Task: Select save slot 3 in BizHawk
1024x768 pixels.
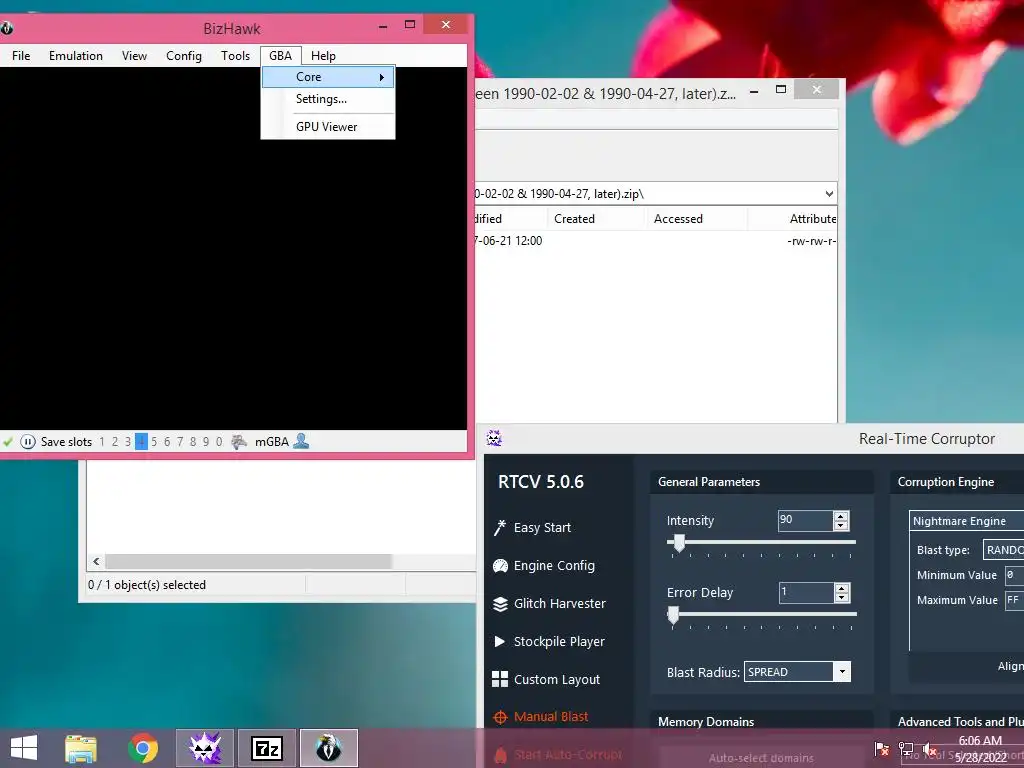Action: pyautogui.click(x=128, y=441)
